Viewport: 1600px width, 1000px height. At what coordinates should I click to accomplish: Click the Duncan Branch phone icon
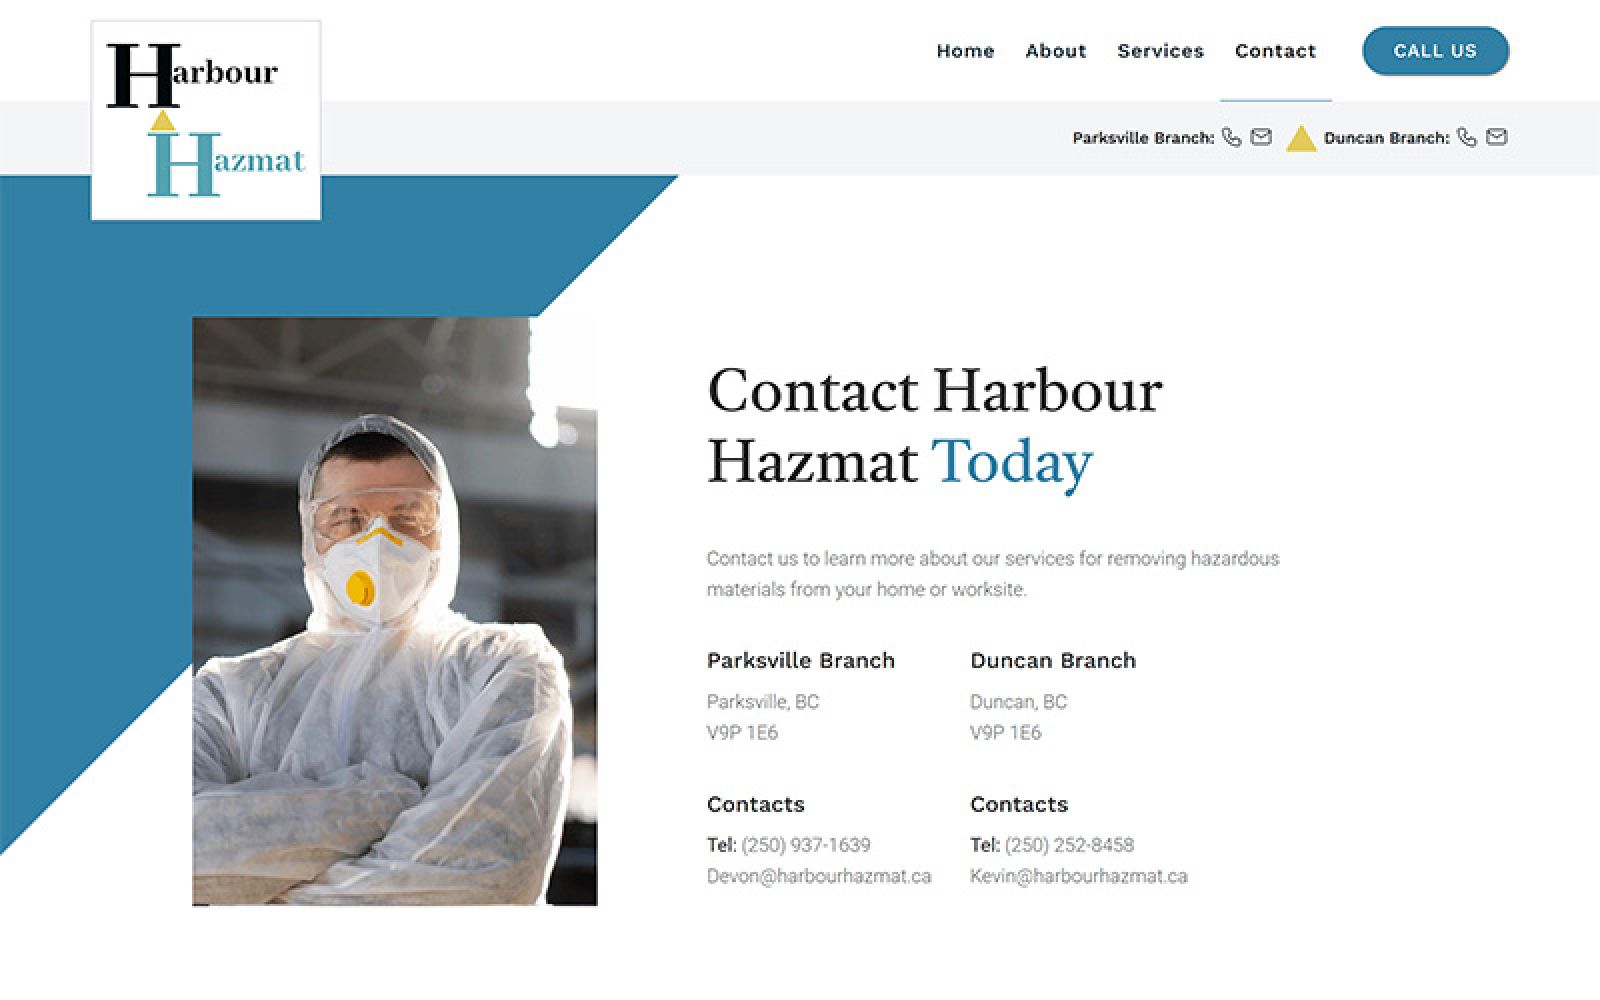[1466, 137]
